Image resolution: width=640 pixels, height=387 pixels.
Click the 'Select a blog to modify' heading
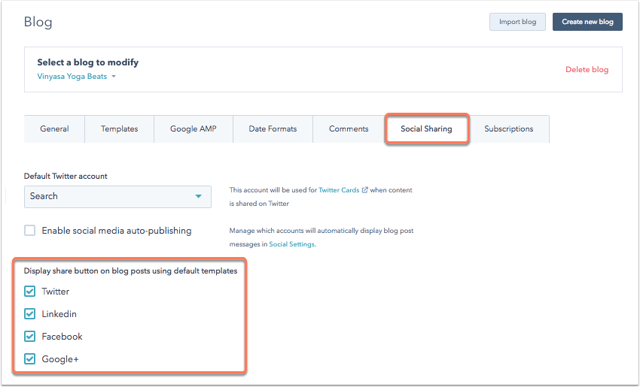88,62
